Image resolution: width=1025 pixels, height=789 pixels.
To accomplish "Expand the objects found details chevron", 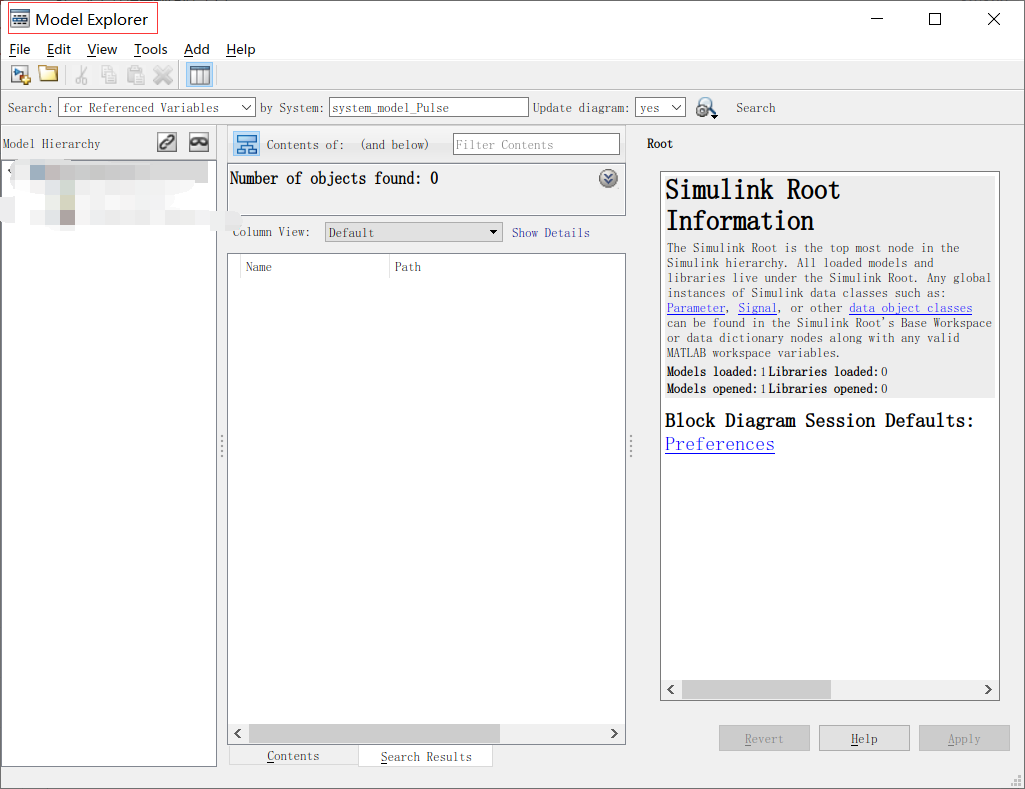I will (x=608, y=178).
